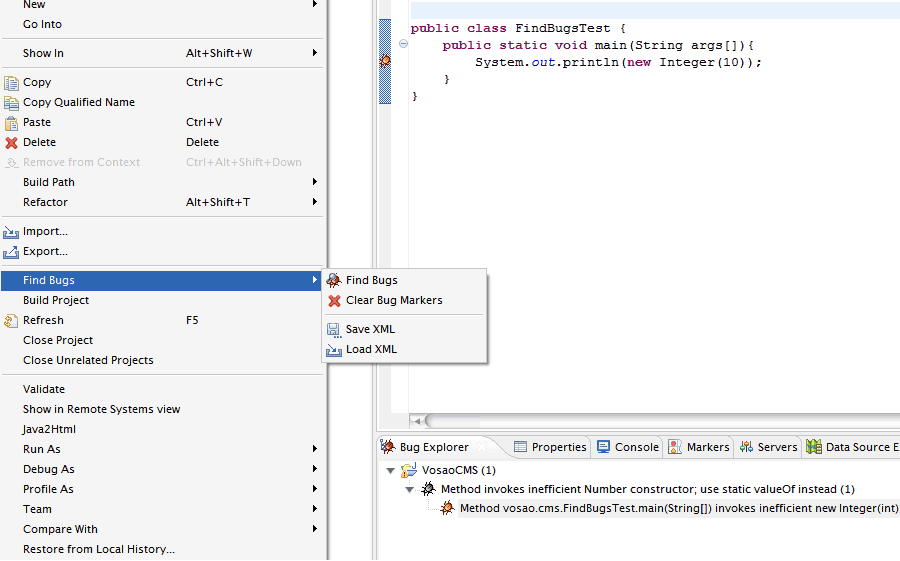Viewport: 900px width, 561px height.
Task: Collapse the main method fold toggle
Action: 403,44
